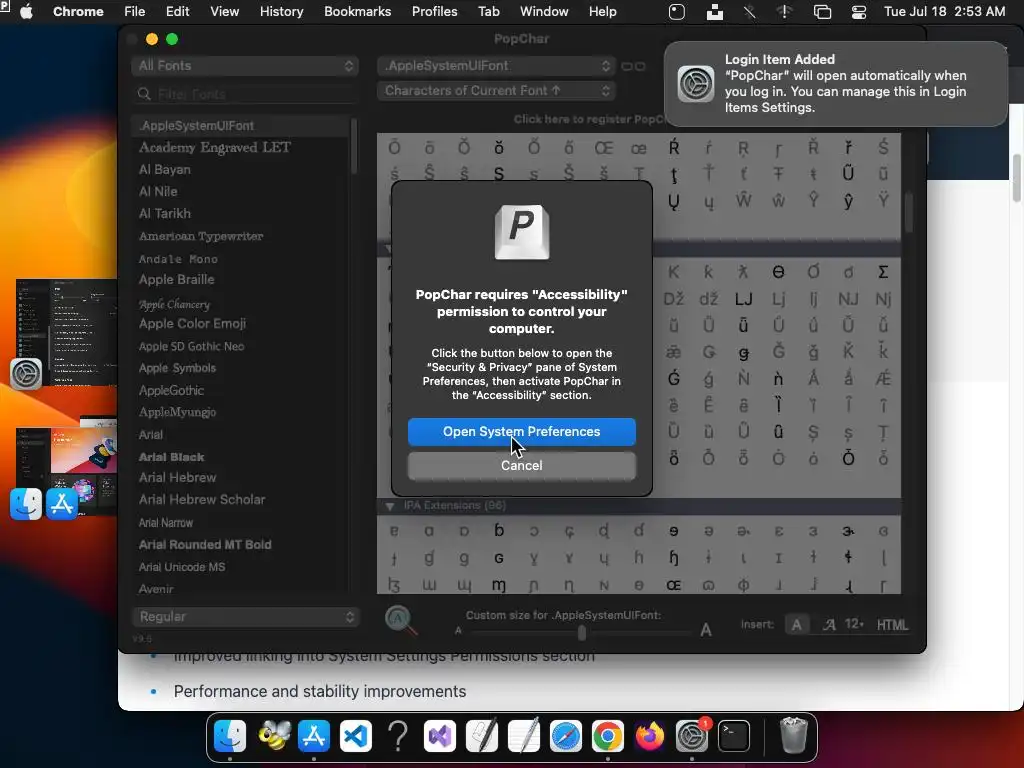Click the Œ character in IPA Extensions
The width and height of the screenshot is (1024, 768).
[x=673, y=586]
